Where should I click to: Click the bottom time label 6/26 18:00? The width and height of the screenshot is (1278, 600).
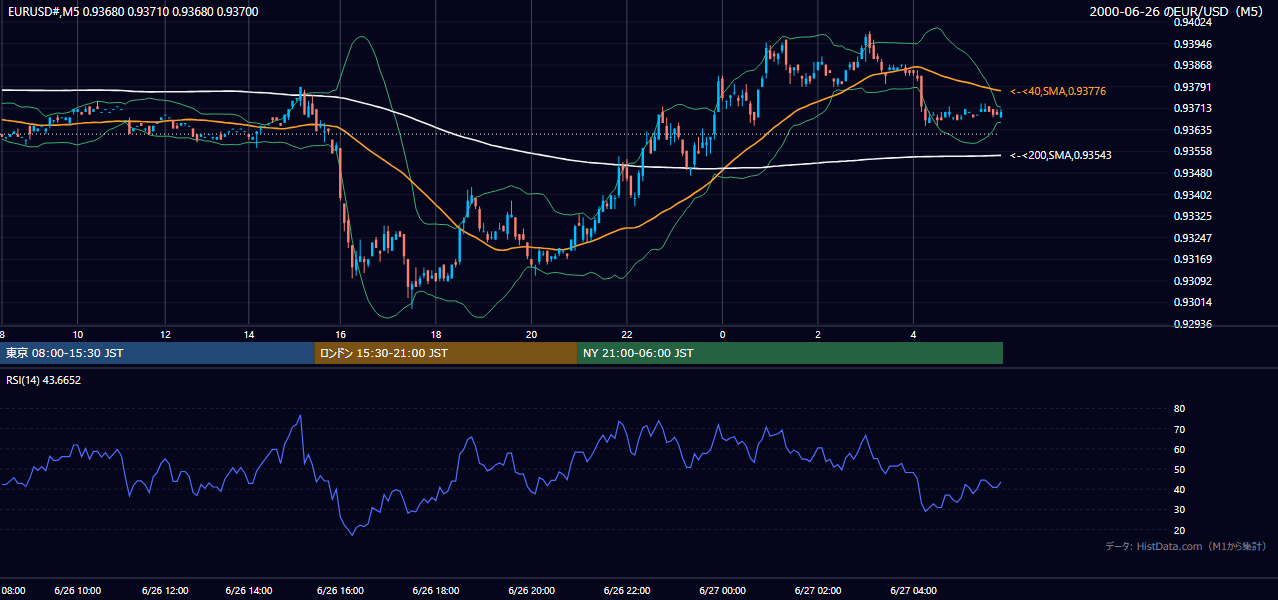click(436, 591)
